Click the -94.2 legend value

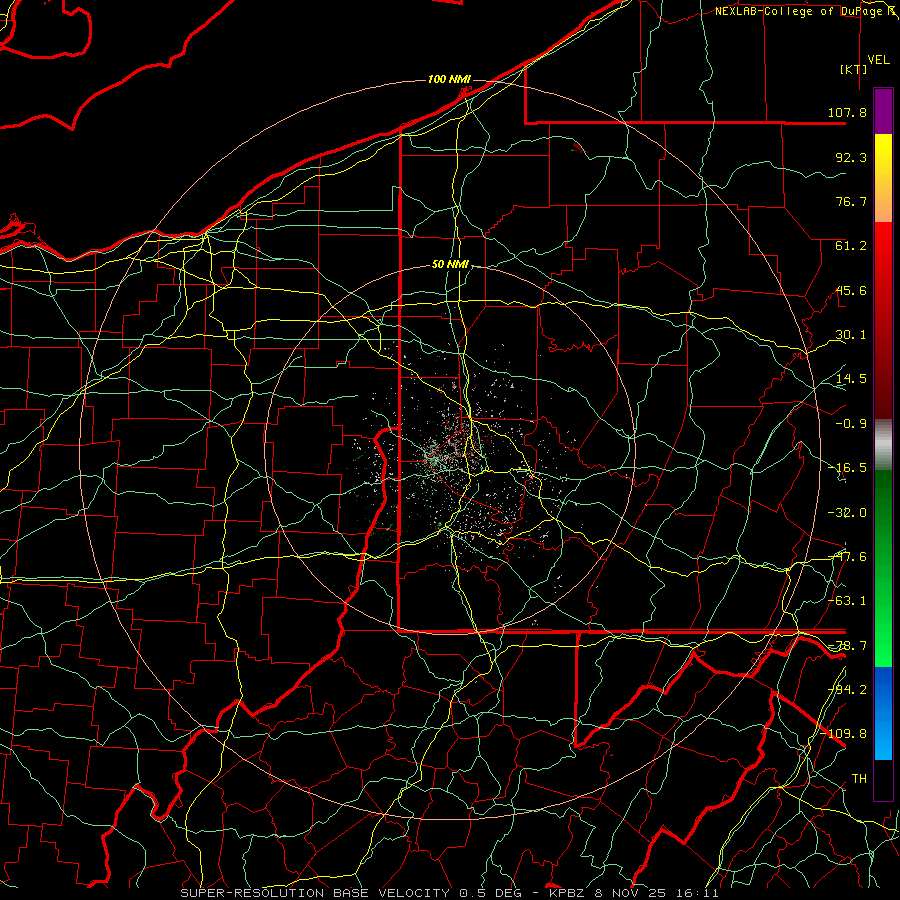pos(847,689)
